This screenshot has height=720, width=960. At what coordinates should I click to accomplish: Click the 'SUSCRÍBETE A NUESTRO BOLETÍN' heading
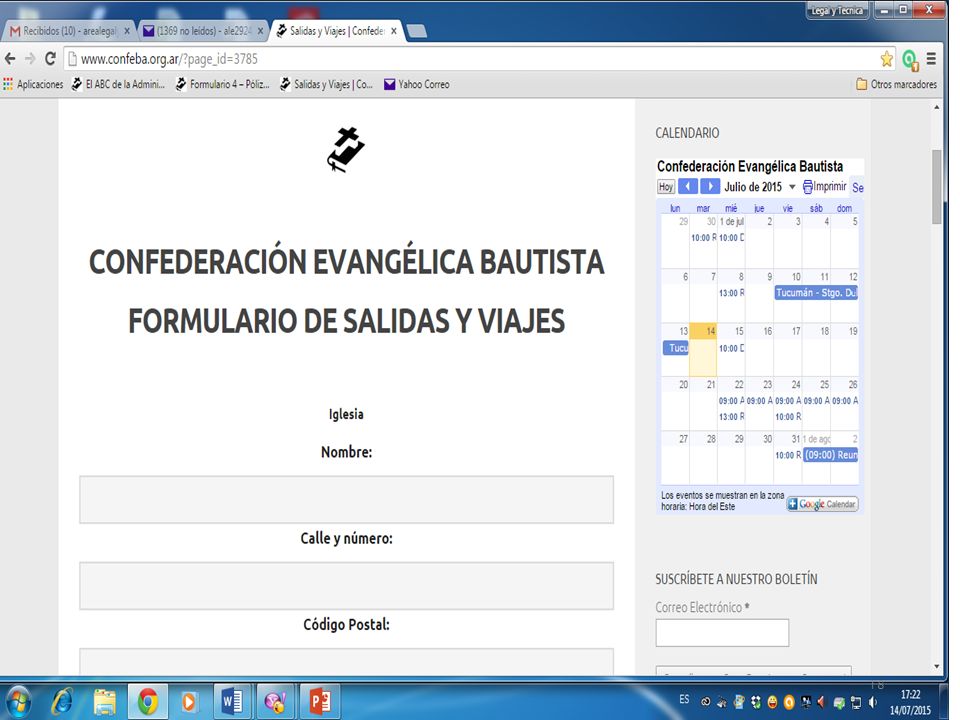[736, 579]
